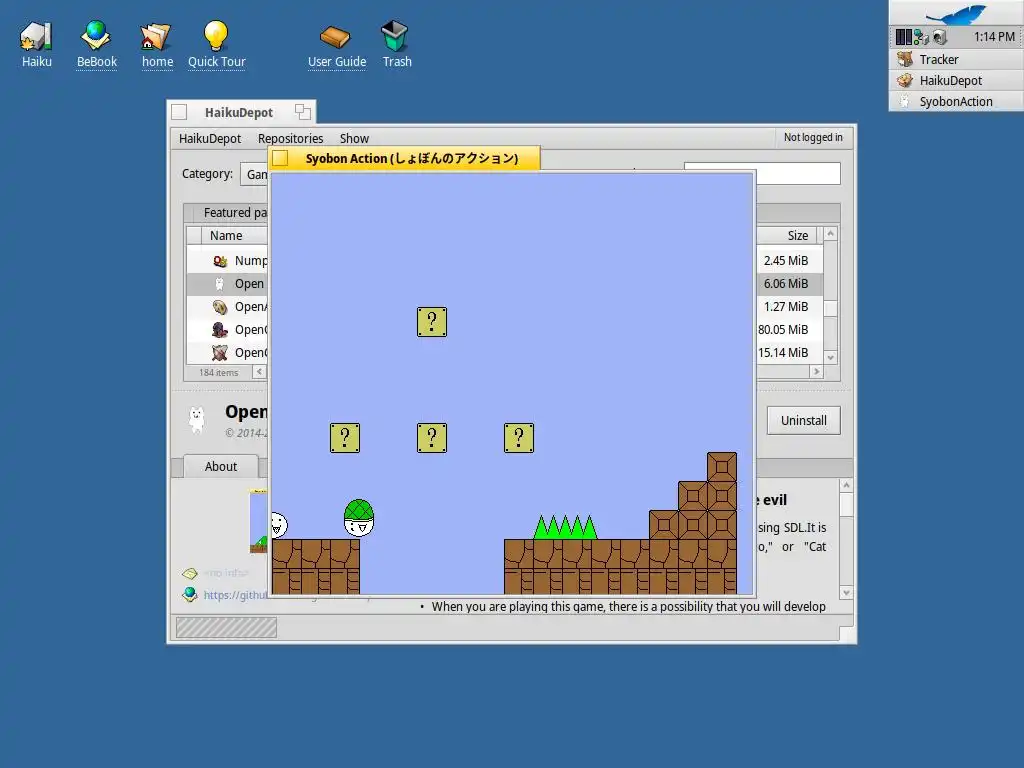Switch to HaikuDepot in the Deskbar
Viewport: 1024px width, 768px height.
click(956, 80)
